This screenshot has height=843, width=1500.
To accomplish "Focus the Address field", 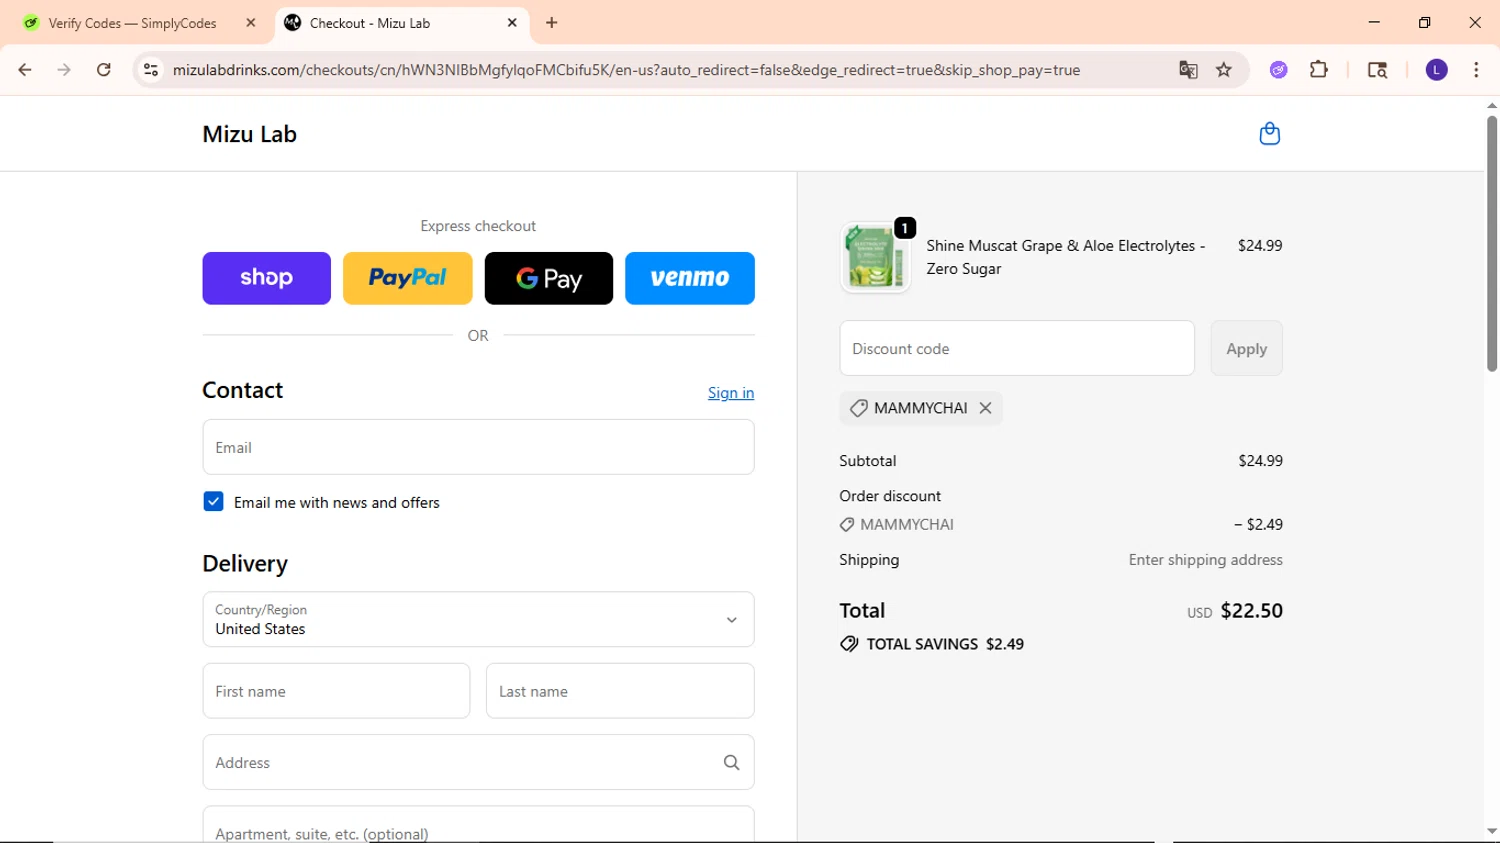I will pyautogui.click(x=478, y=762).
